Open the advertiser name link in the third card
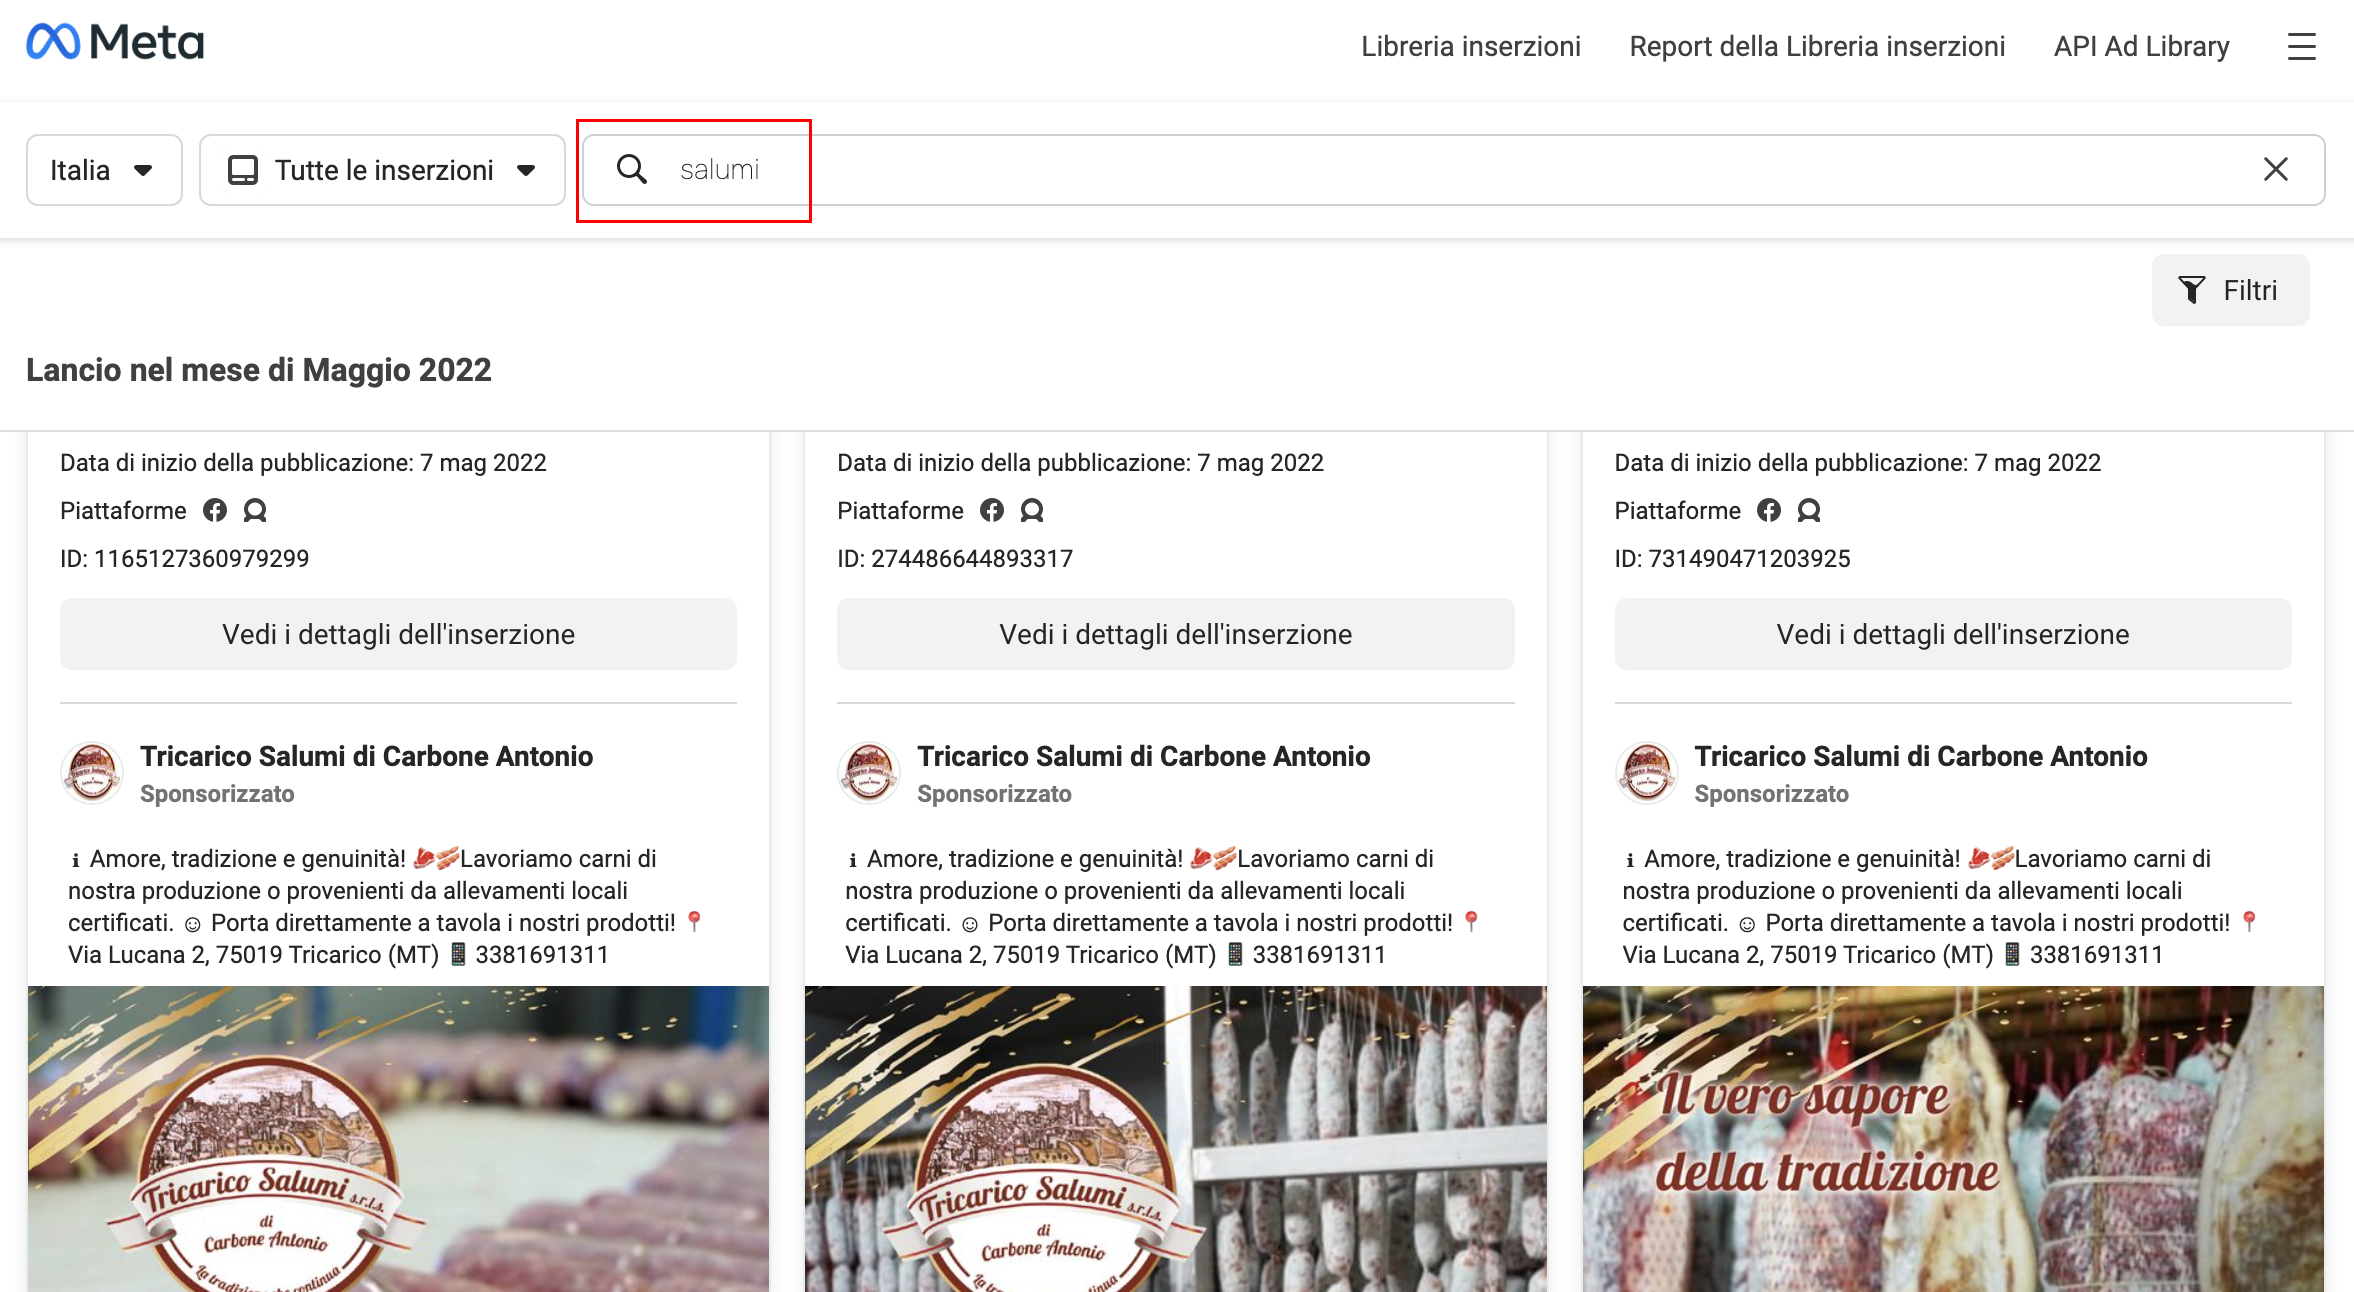 coord(1920,756)
